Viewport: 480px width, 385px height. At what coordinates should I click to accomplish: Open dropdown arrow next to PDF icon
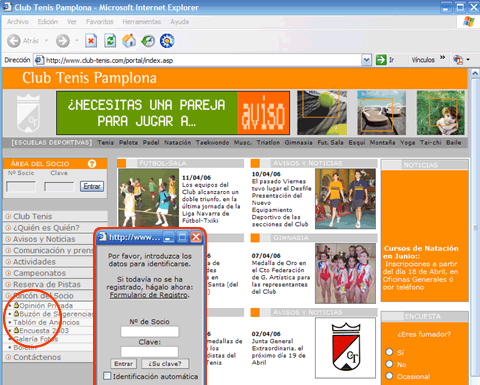pos(468,60)
